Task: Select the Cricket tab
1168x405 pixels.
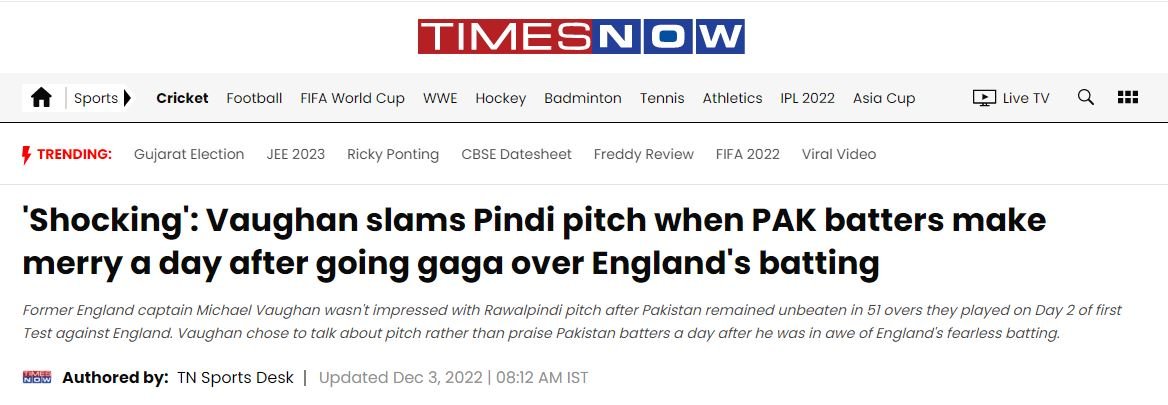Action: click(182, 98)
